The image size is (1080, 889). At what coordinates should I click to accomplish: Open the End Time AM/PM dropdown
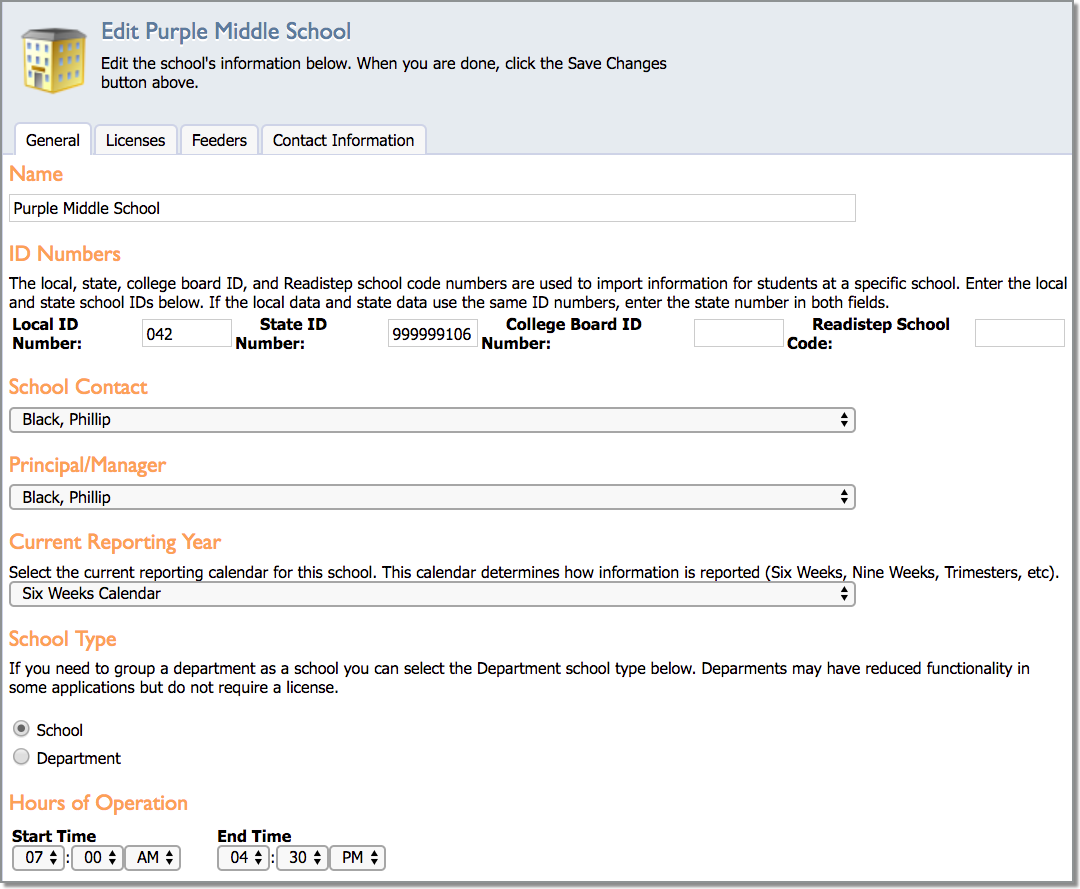point(357,858)
